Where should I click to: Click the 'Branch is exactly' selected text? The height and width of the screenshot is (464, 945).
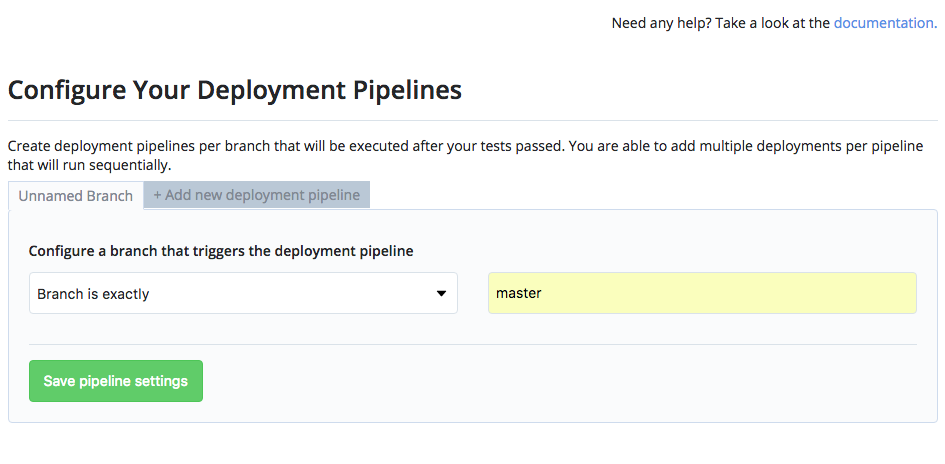tap(93, 294)
